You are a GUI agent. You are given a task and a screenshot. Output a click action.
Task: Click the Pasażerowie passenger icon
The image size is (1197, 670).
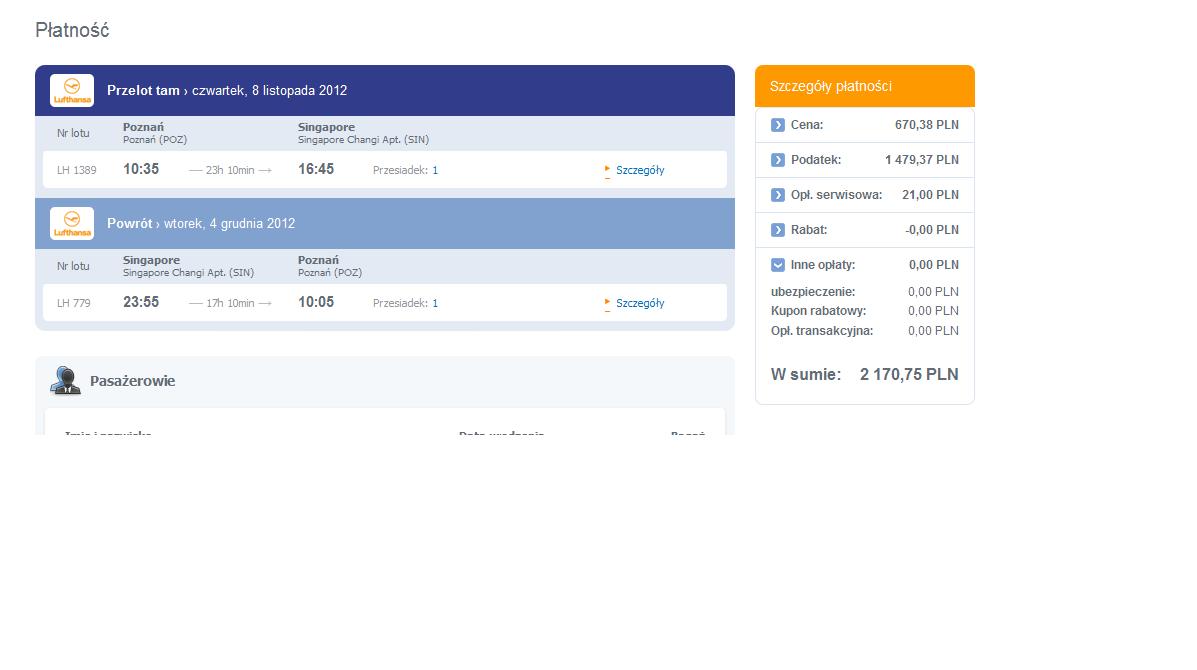66,380
